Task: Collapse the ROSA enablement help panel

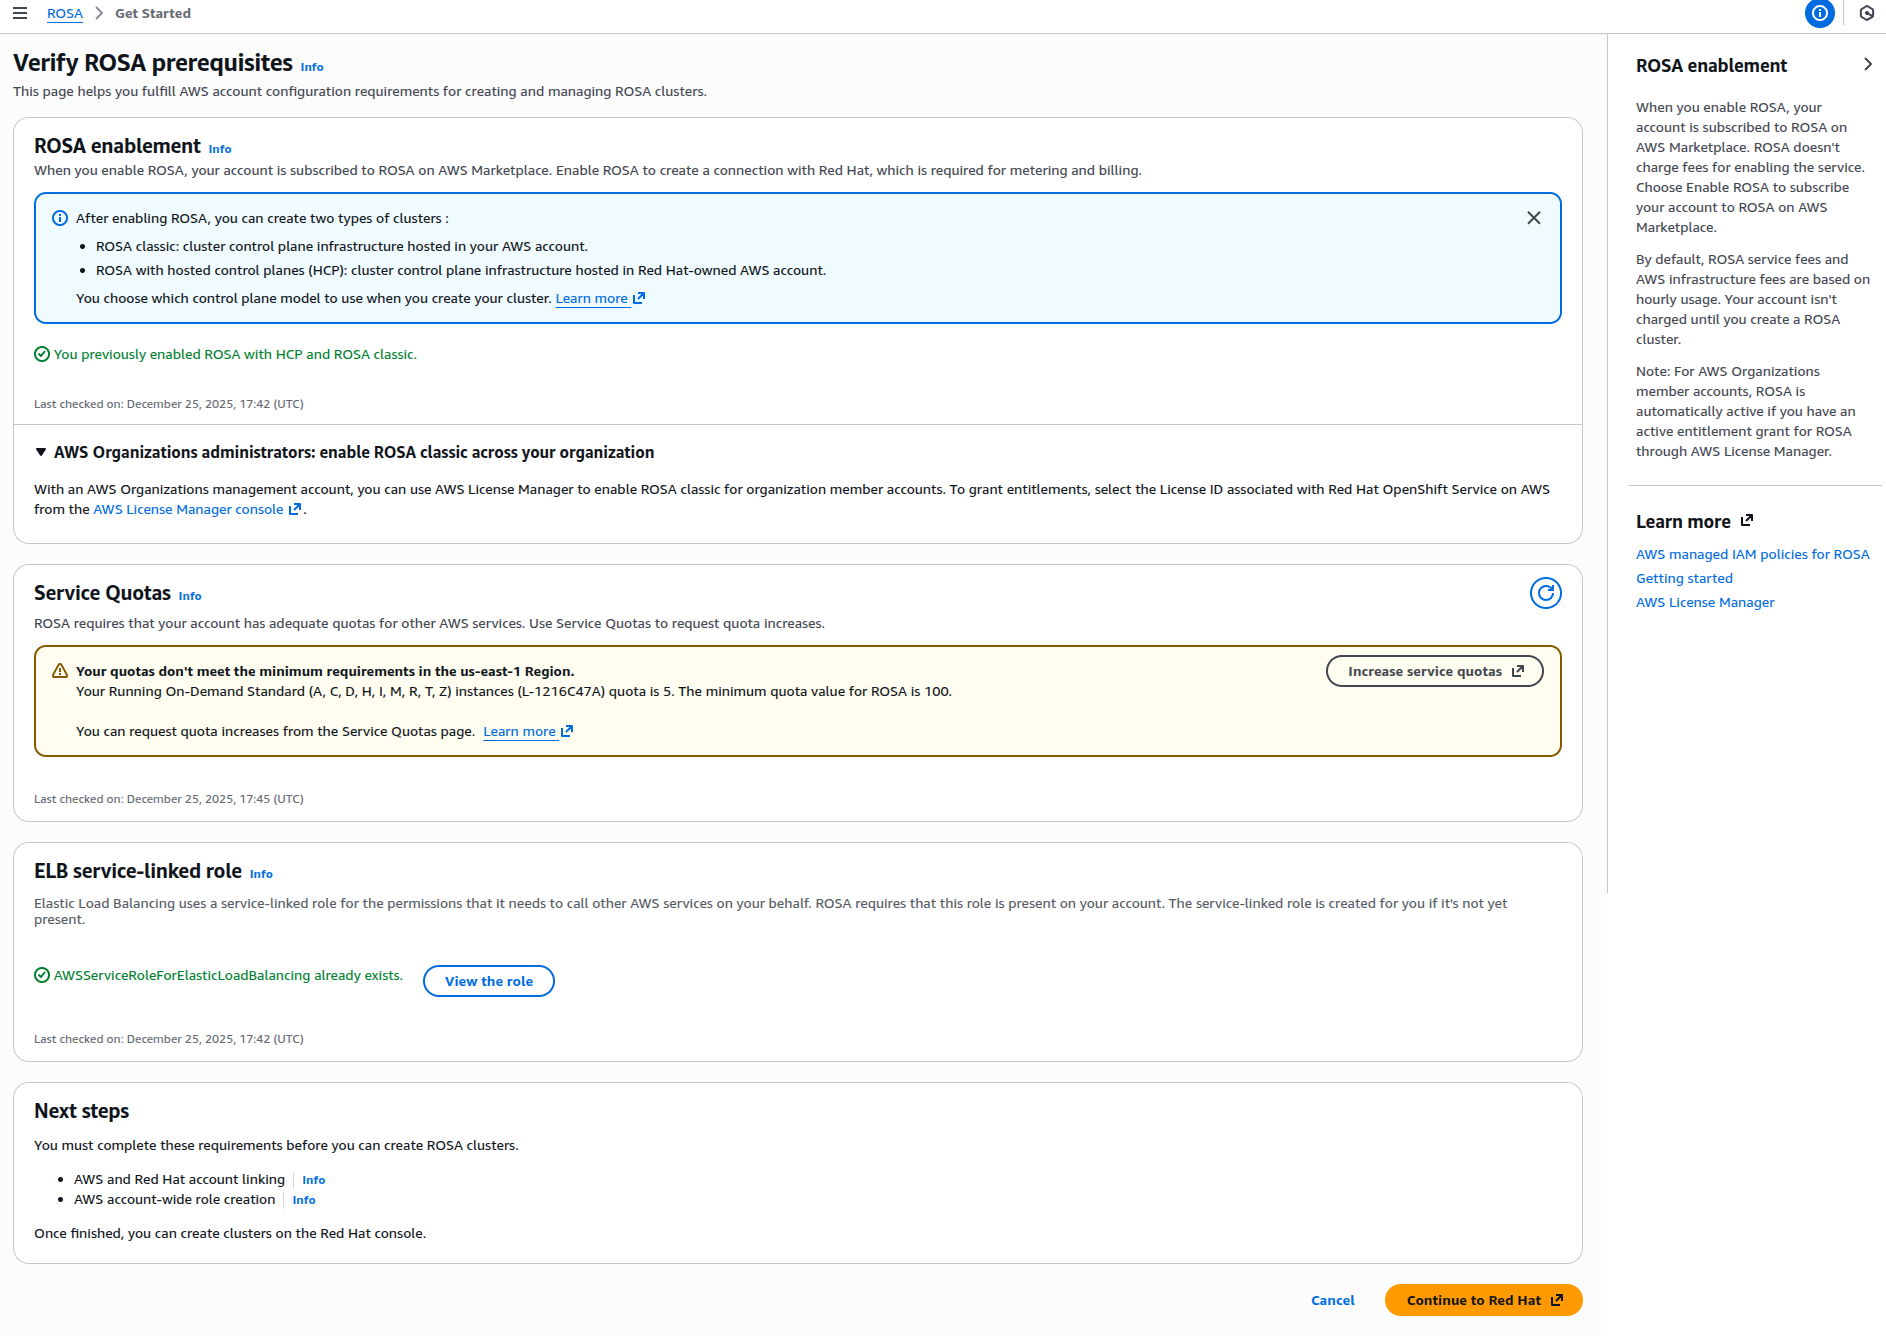Action: pos(1867,64)
